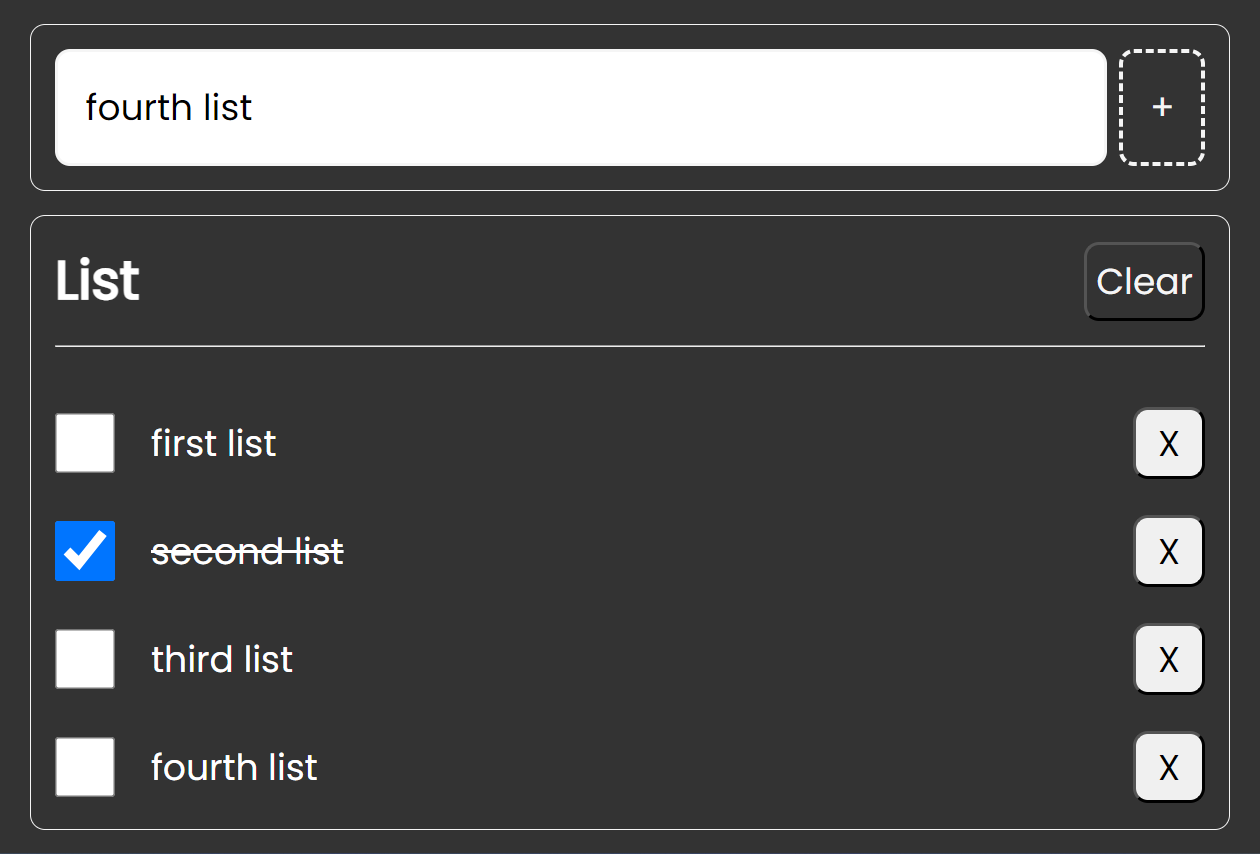Uncheck the second list checkbox
1260x854 pixels.
[x=85, y=551]
